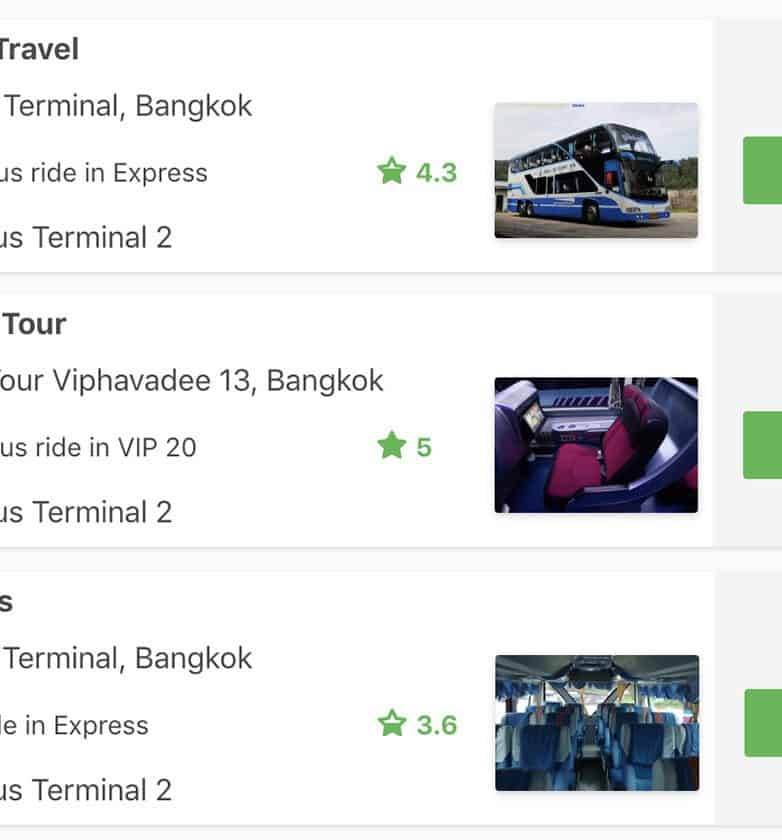Click the green star beside the 3.6 rating

point(391,724)
